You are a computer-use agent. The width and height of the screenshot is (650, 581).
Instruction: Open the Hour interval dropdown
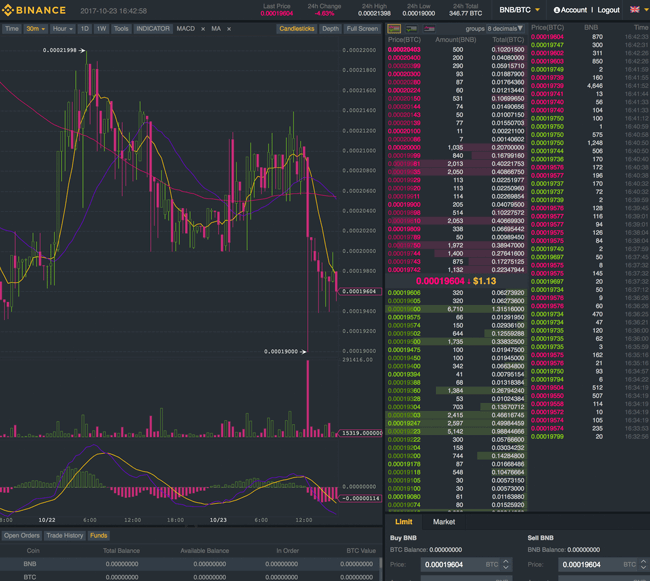pyautogui.click(x=63, y=29)
